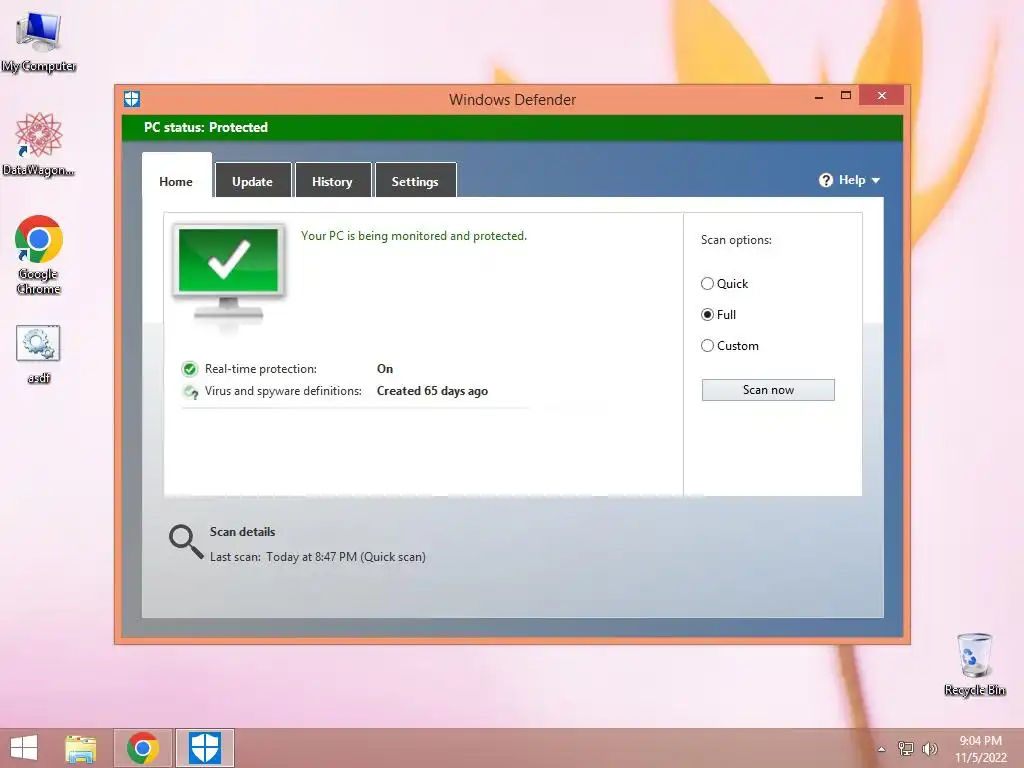
Task: Open File Explorer from the taskbar
Action: [x=81, y=748]
